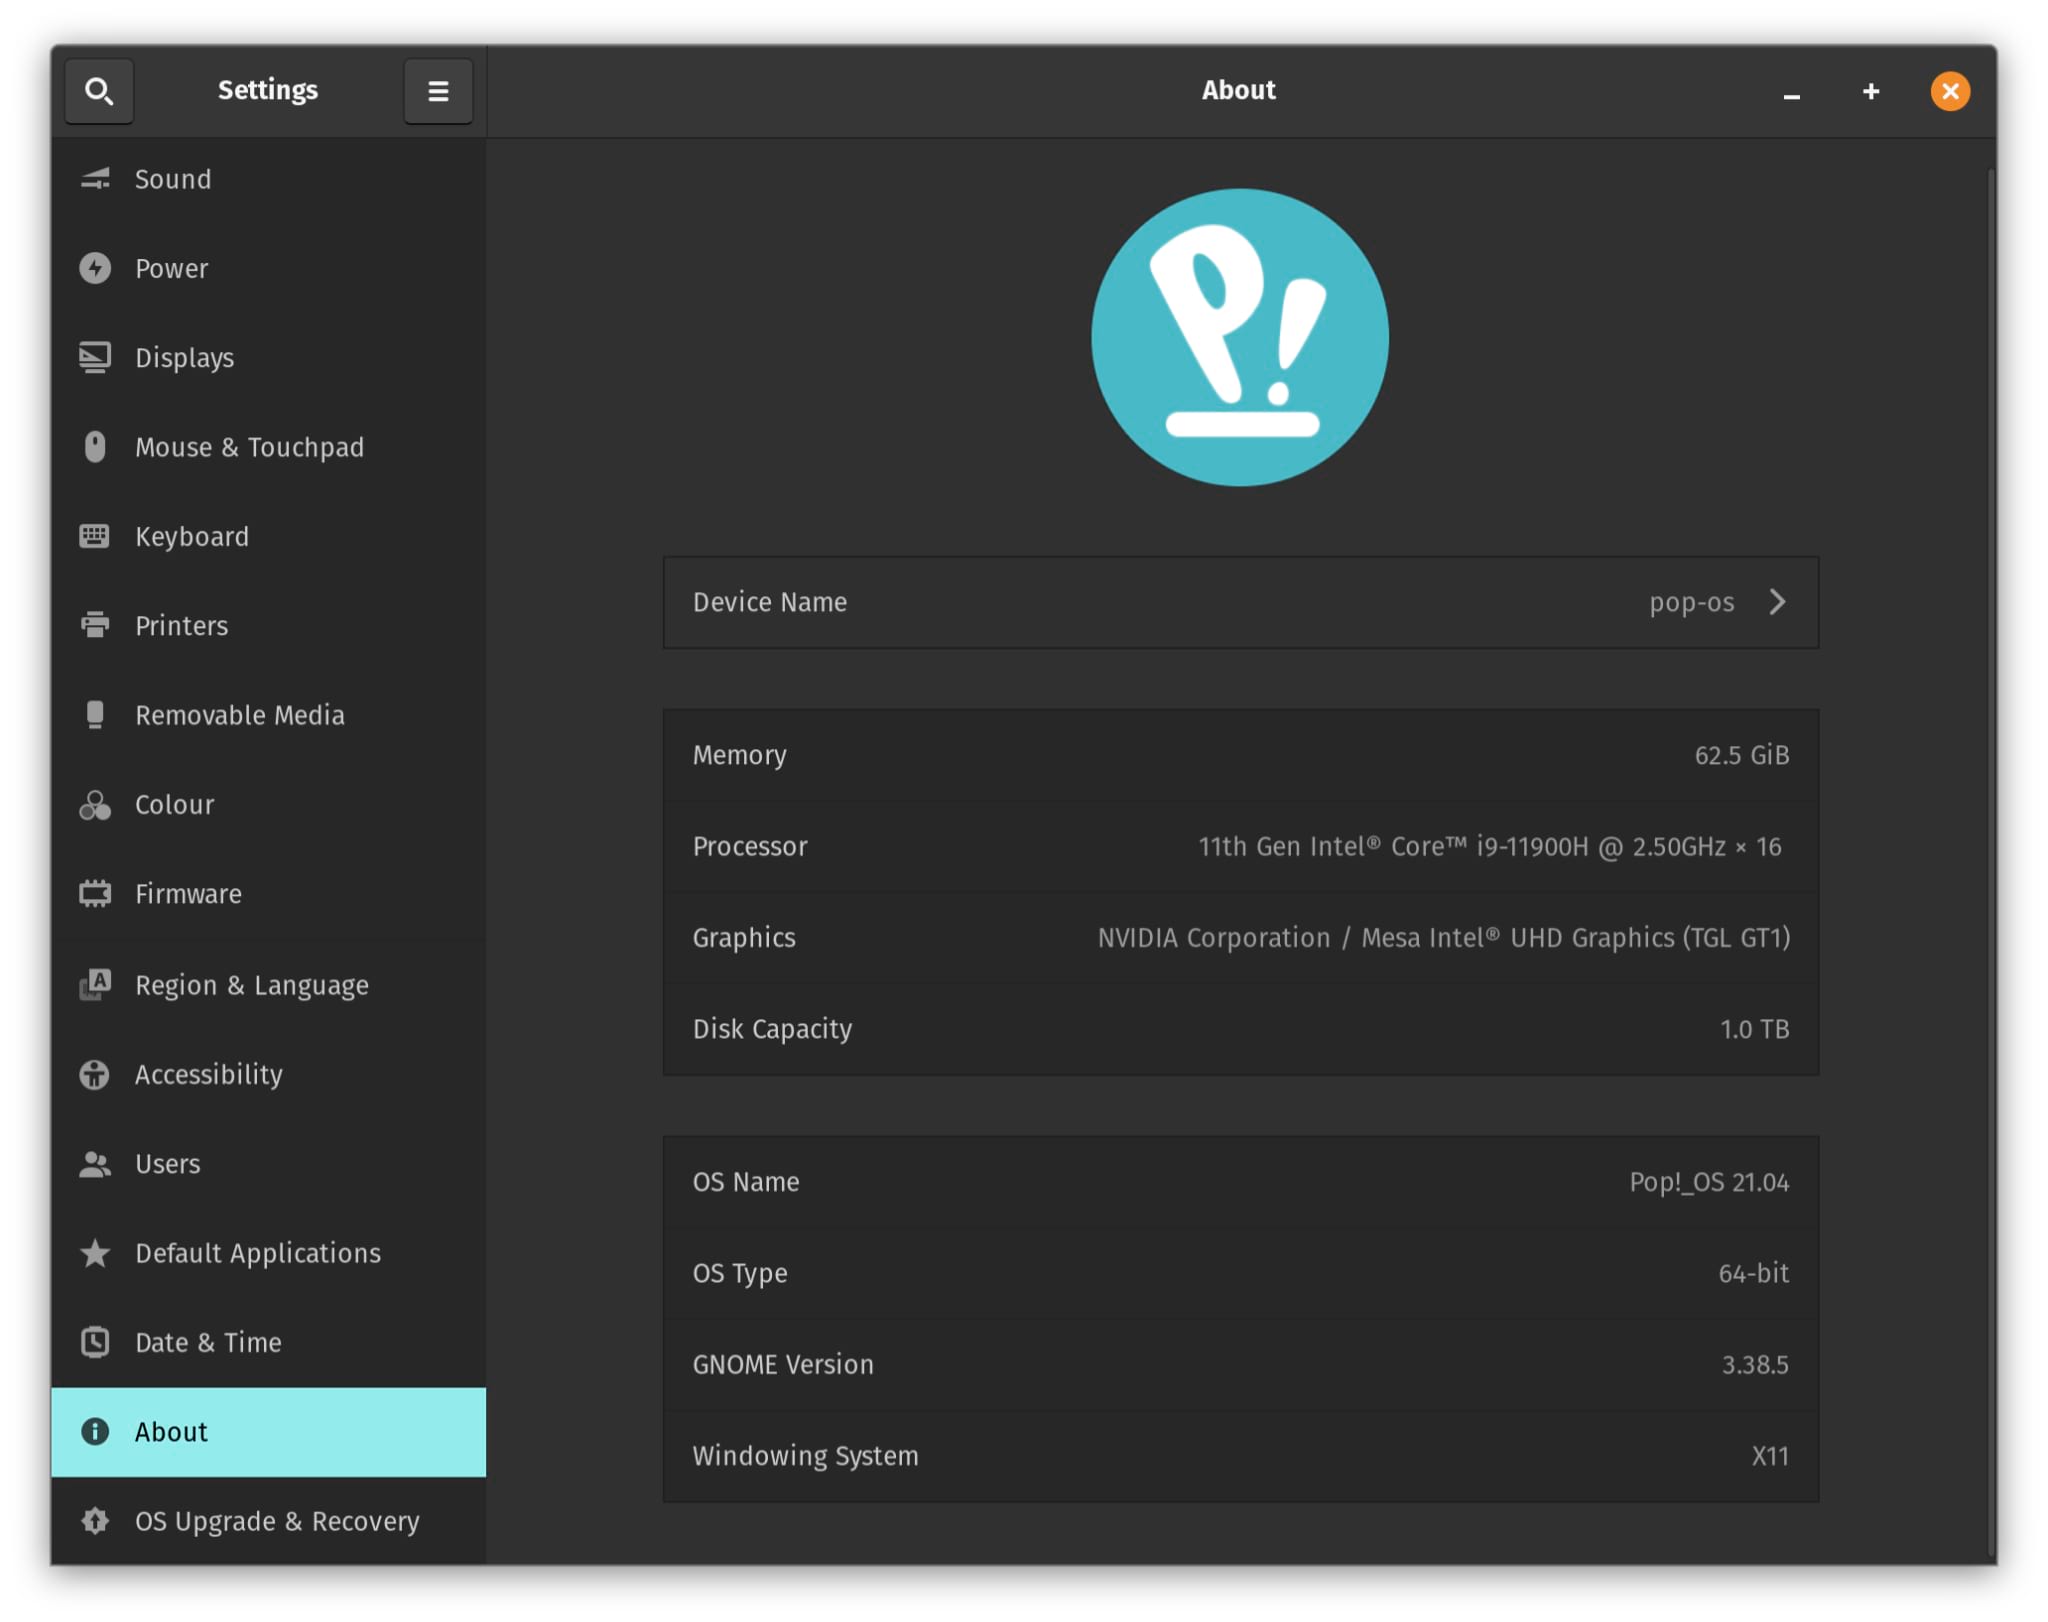The width and height of the screenshot is (2048, 1622).
Task: Click the Sound speaker icon
Action: tap(95, 179)
